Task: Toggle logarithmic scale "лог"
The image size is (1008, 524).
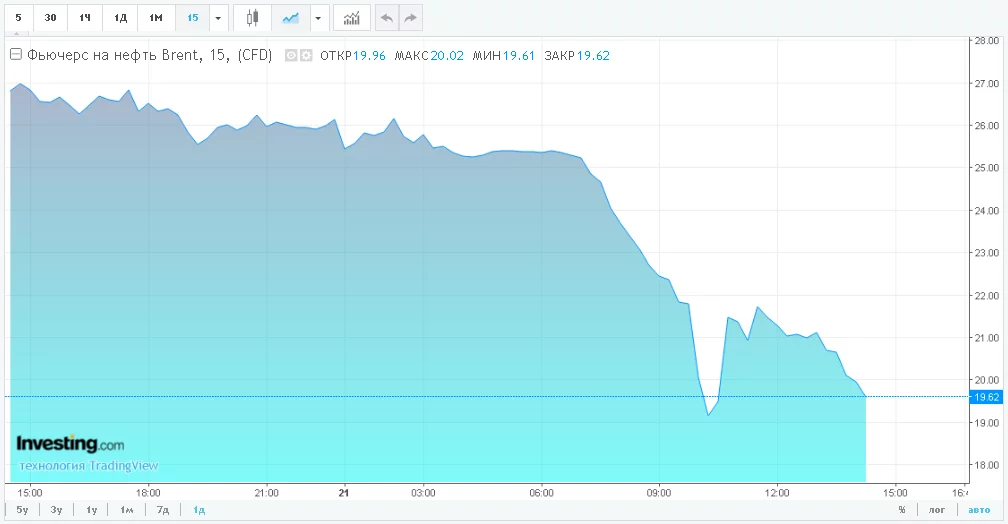Action: (937, 510)
